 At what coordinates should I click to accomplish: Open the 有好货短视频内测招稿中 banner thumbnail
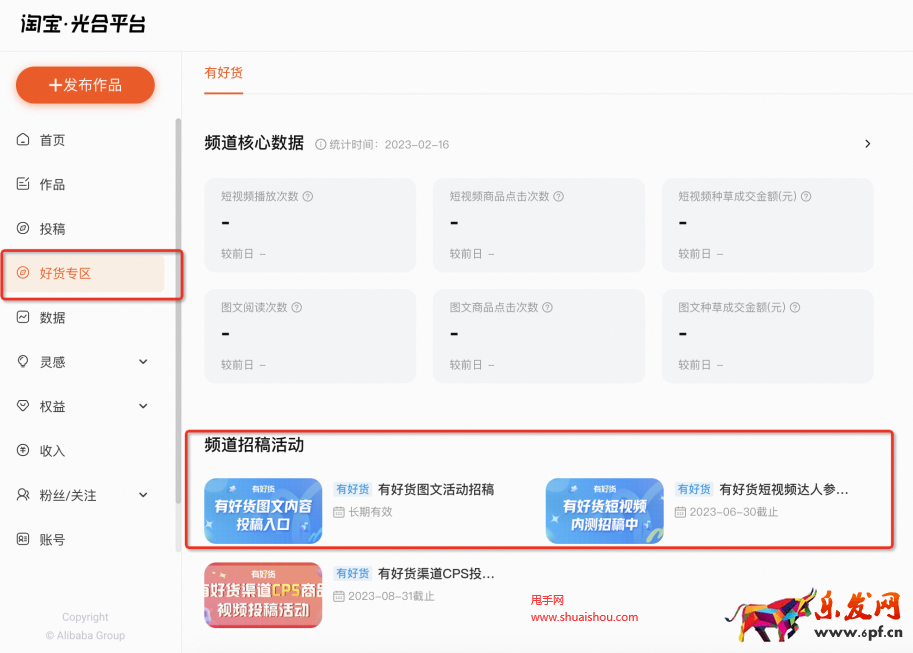coord(604,511)
